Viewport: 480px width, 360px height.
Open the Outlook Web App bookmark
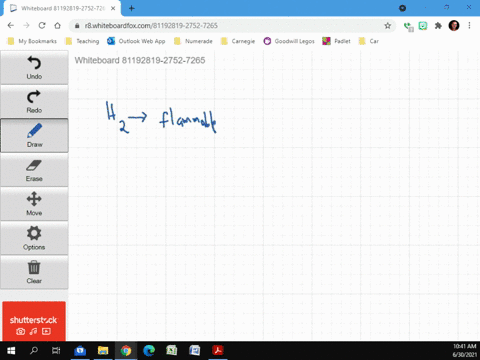click(136, 41)
